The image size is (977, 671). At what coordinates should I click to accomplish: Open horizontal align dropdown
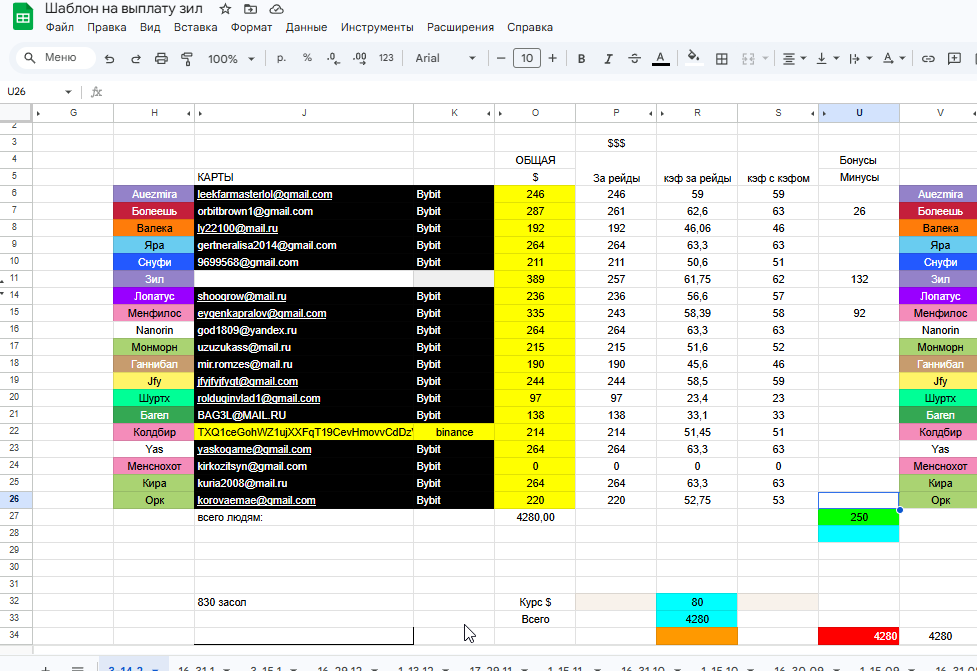click(x=794, y=59)
